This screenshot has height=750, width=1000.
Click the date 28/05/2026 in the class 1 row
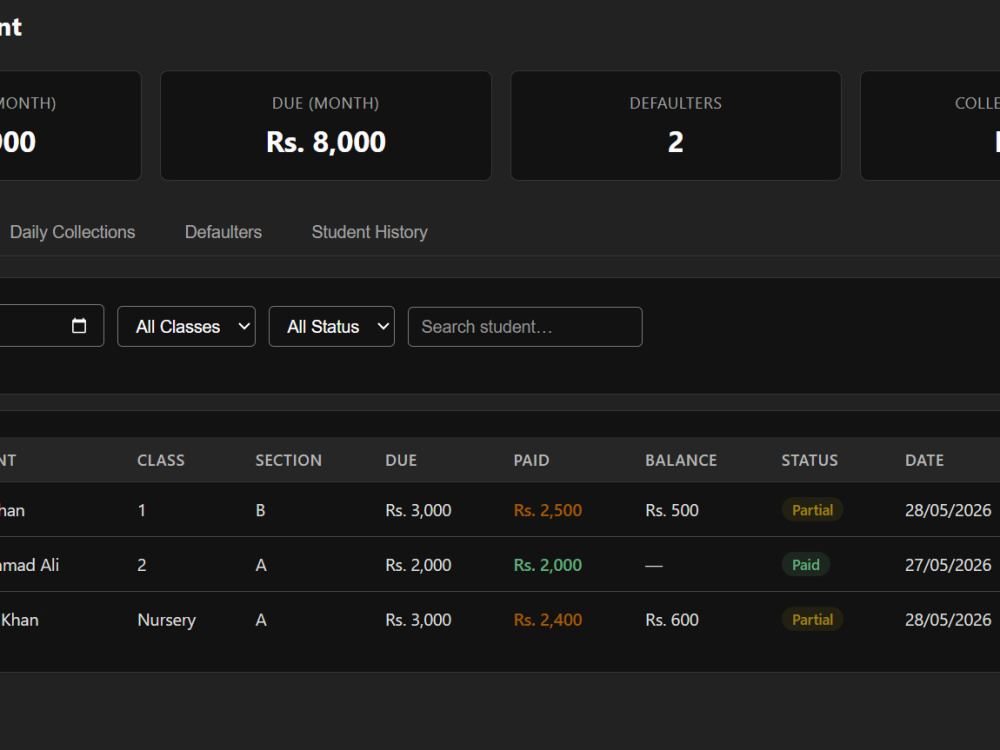(x=948, y=510)
